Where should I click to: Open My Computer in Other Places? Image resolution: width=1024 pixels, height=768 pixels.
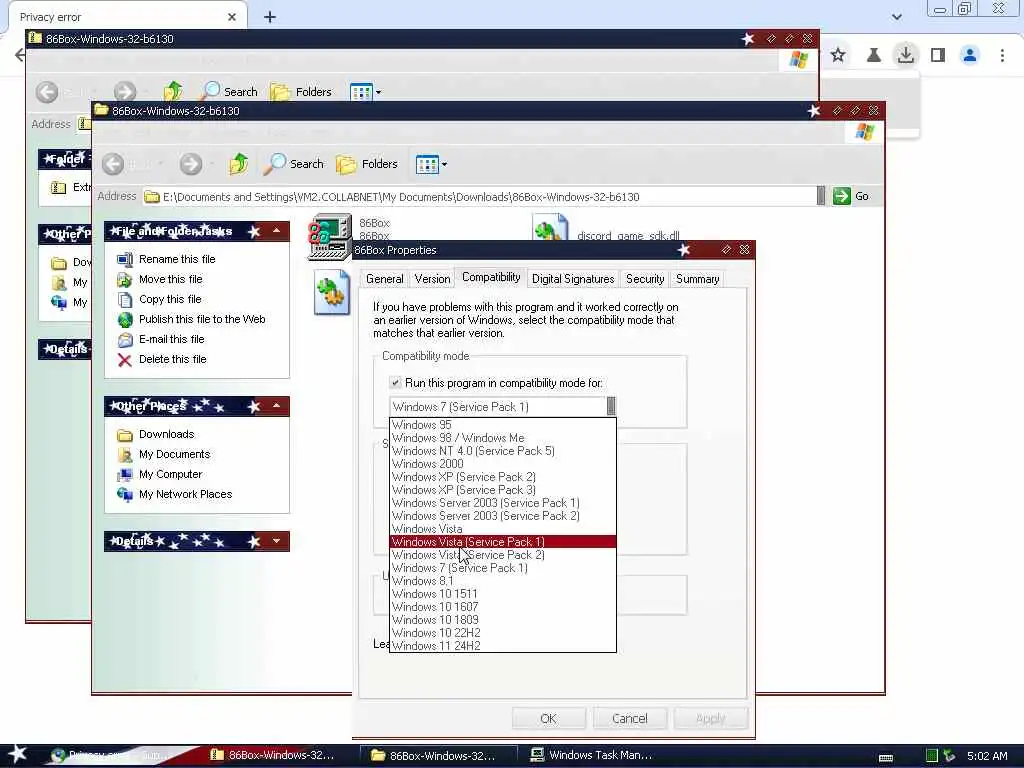pyautogui.click(x=160, y=474)
